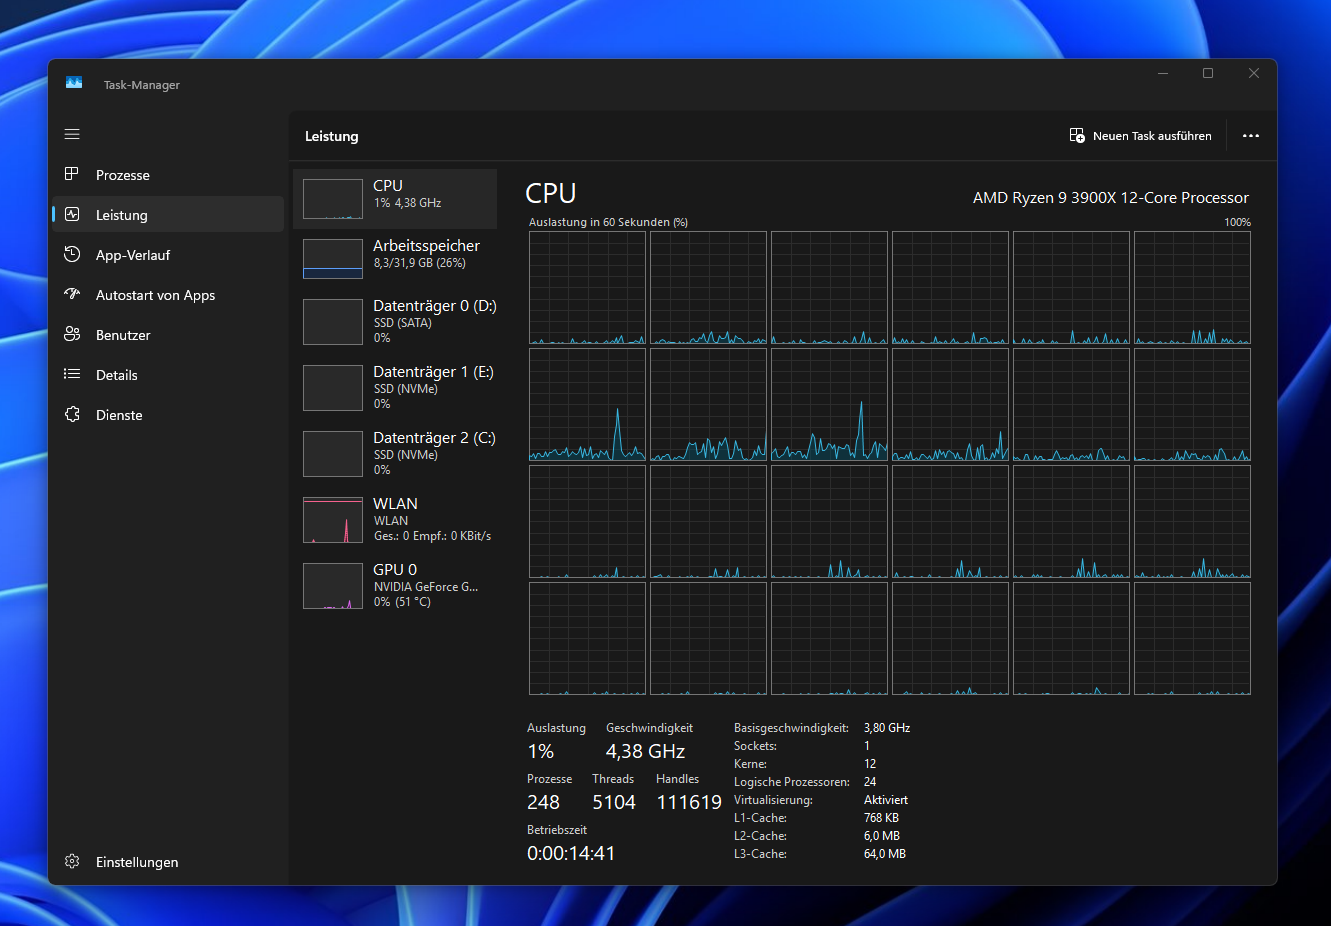This screenshot has width=1331, height=926.
Task: Open the Details page
Action: pos(168,375)
